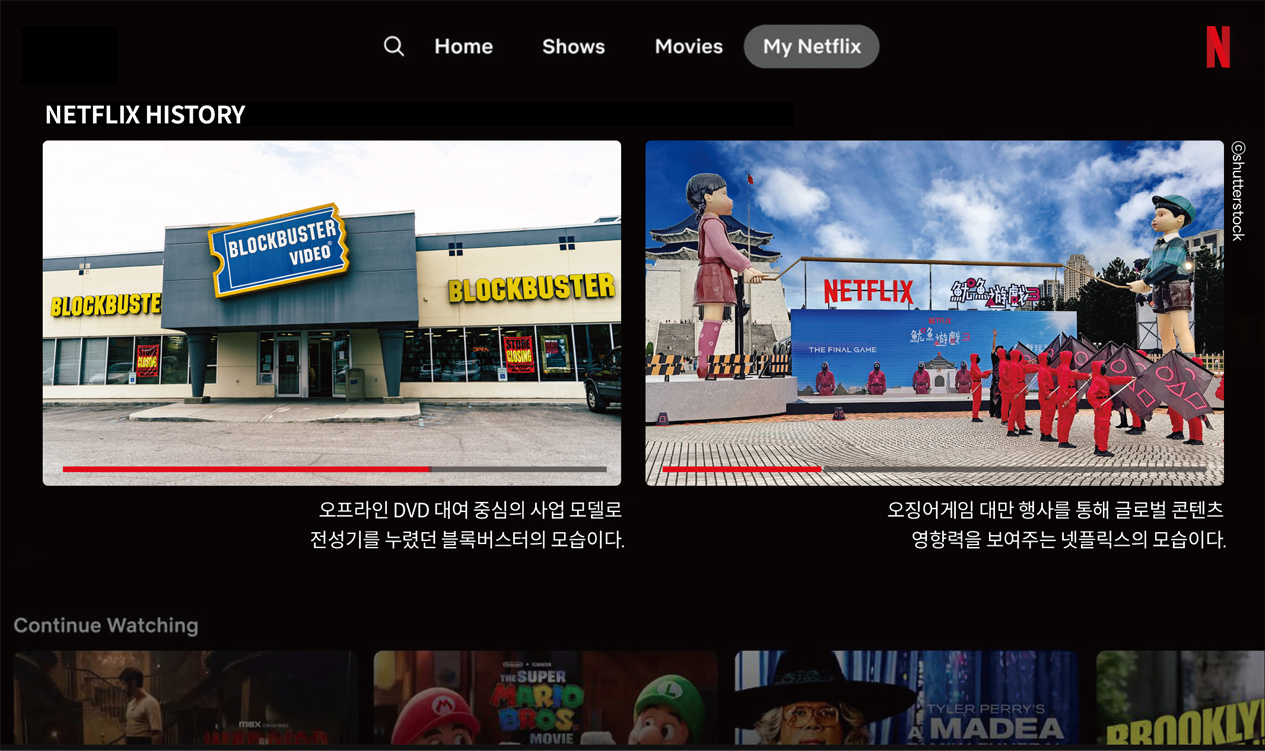This screenshot has width=1265, height=751.
Task: Click the NETFLIX HISTORY heading
Action: (145, 115)
